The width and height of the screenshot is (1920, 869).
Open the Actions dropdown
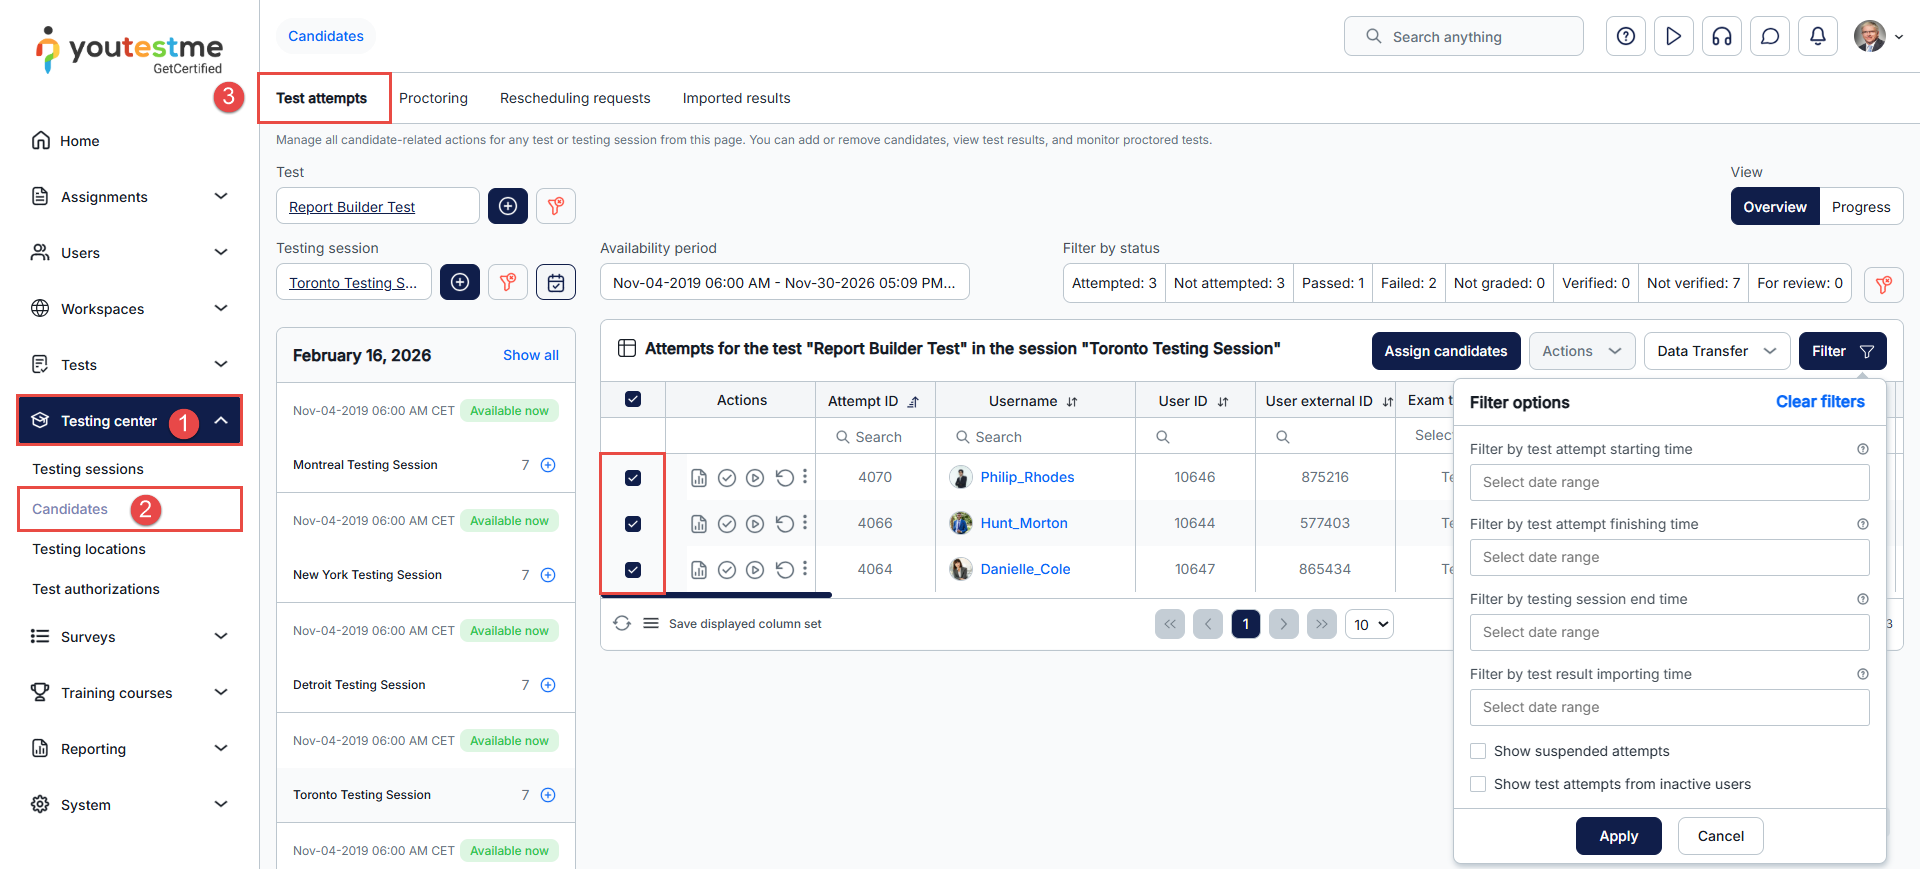coord(1581,351)
